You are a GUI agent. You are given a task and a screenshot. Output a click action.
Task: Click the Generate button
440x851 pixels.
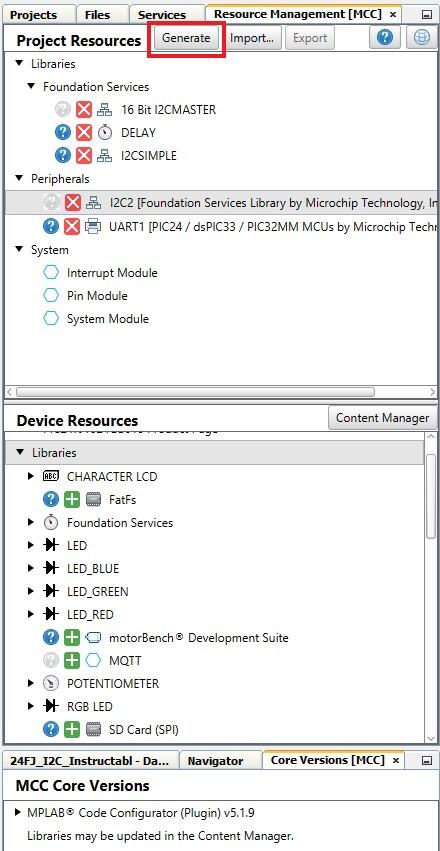(x=186, y=38)
